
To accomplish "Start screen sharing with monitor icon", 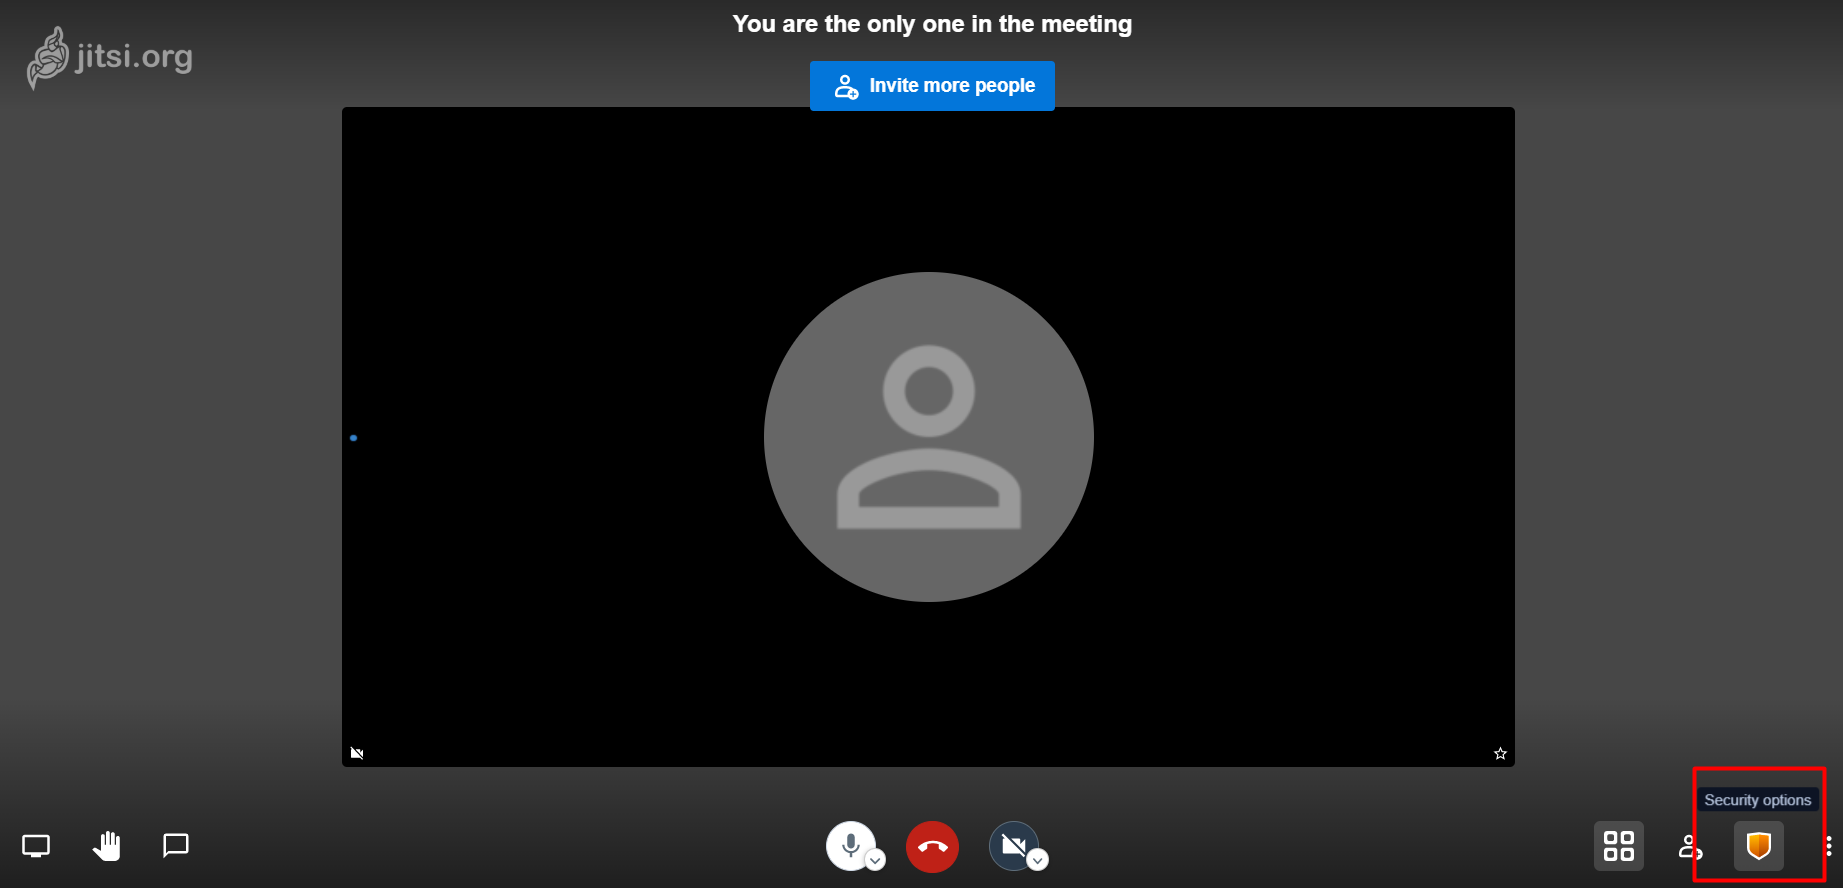I will click(x=36, y=846).
